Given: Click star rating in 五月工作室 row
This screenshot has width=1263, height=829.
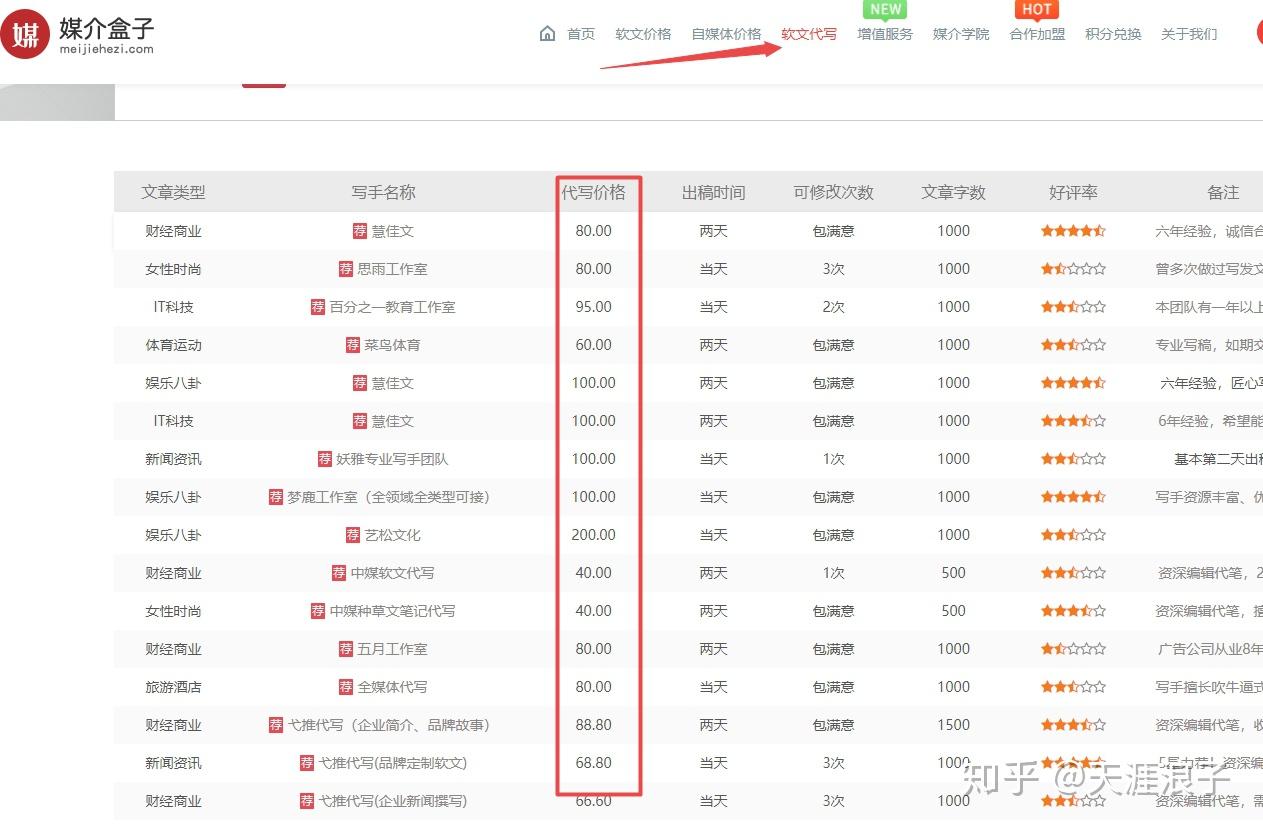Looking at the screenshot, I should tap(1073, 649).
